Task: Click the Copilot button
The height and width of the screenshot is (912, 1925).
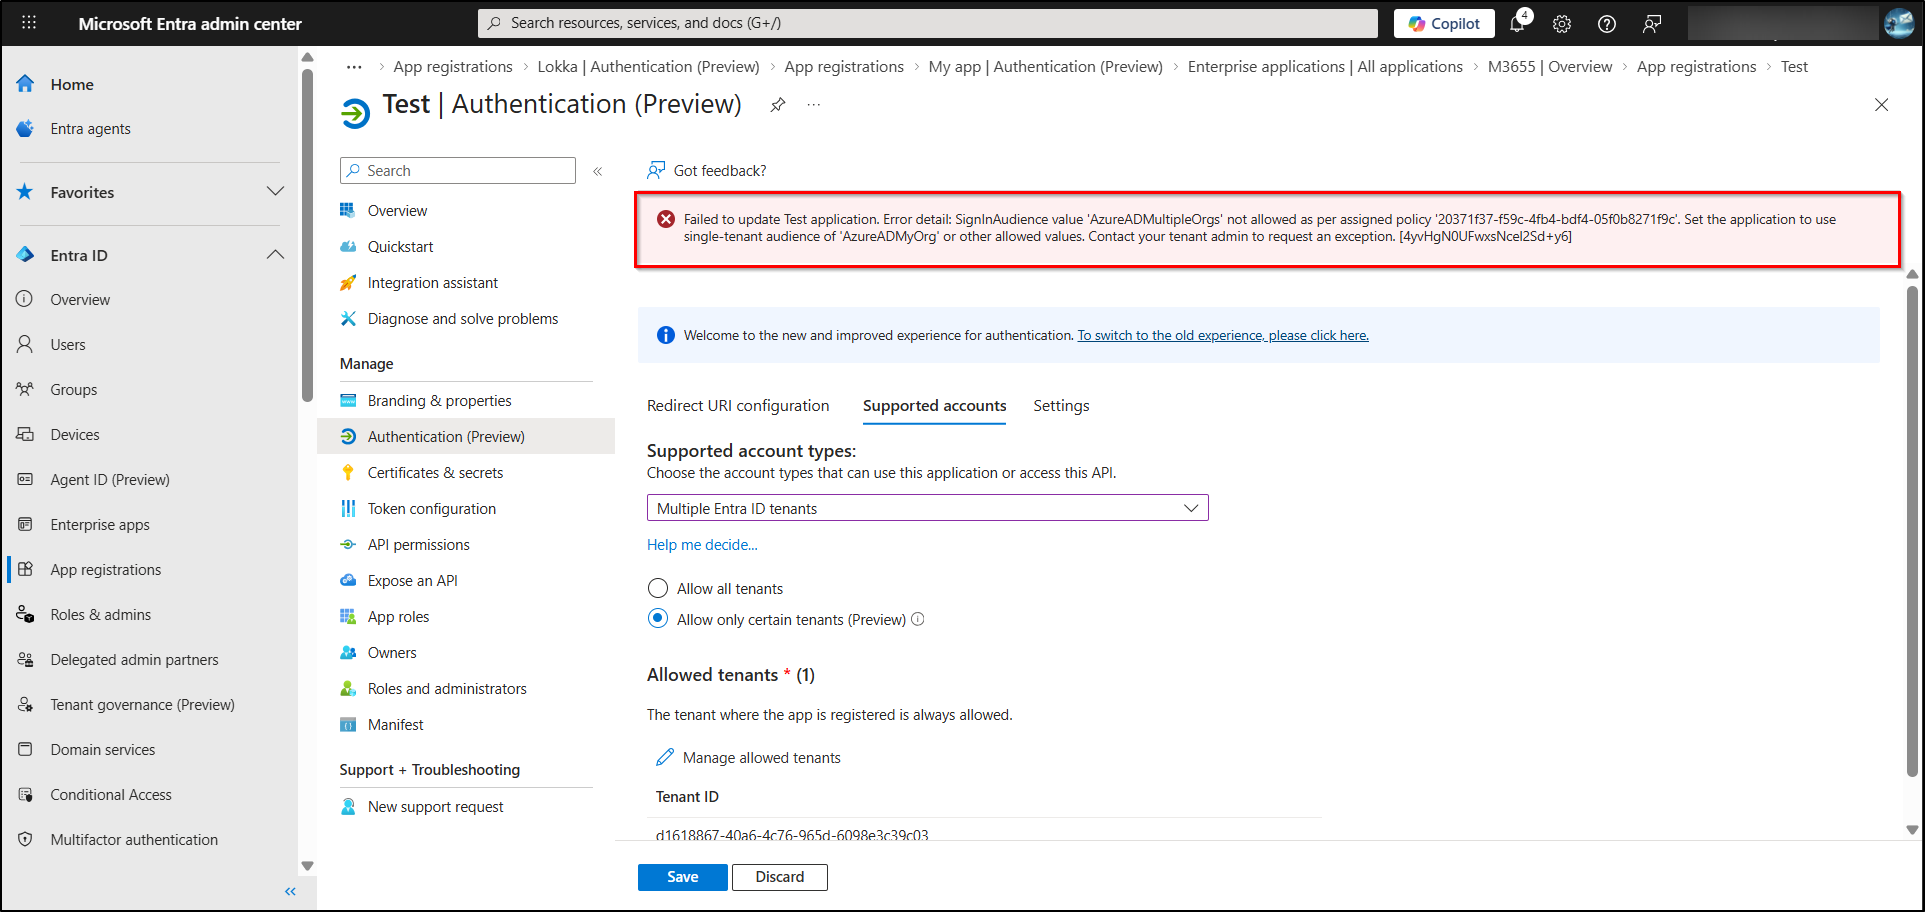Action: point(1444,24)
